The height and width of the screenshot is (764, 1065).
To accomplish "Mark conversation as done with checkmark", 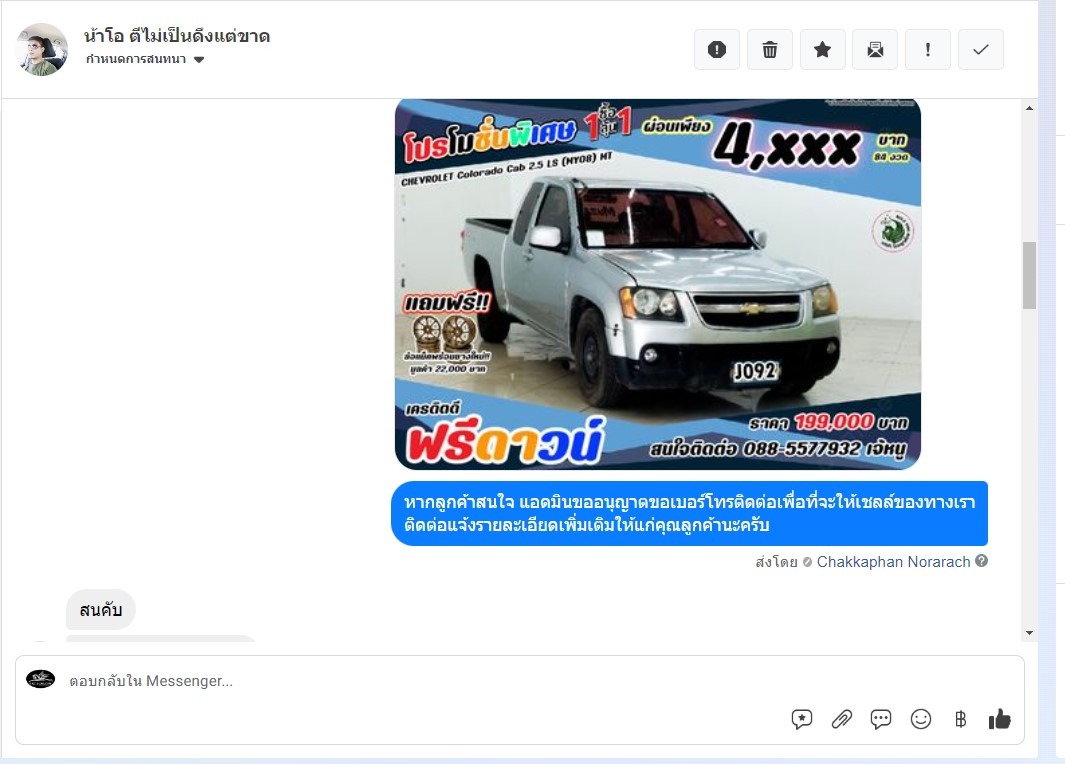I will pos(981,50).
